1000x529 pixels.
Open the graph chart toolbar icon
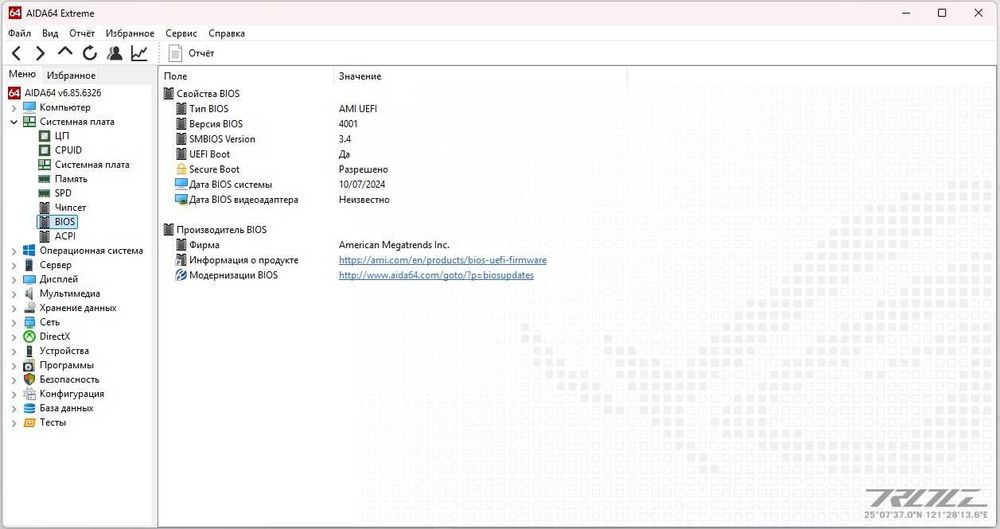tap(139, 54)
